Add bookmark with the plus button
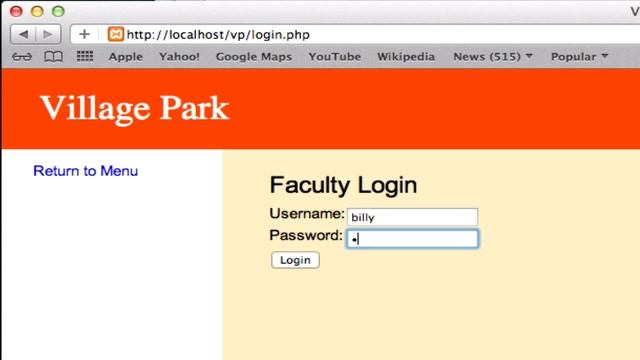640x360 pixels. (x=84, y=34)
